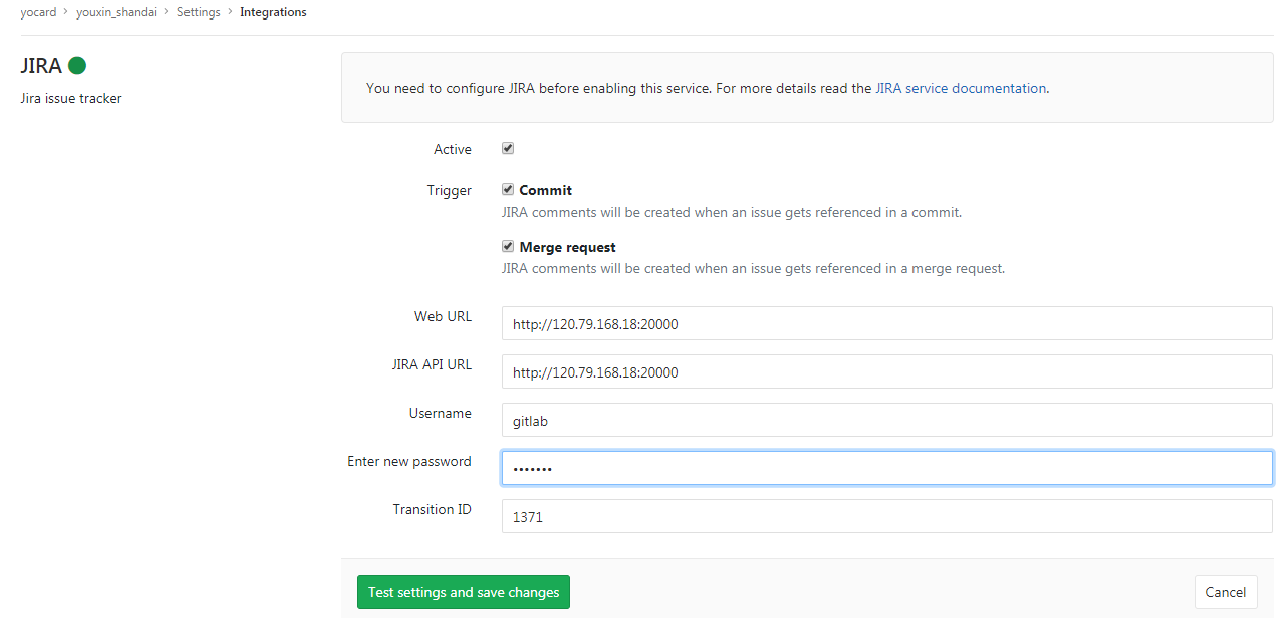Image resolution: width=1281 pixels, height=618 pixels.
Task: Click the Transition ID field showing 1371
Action: tap(886, 516)
